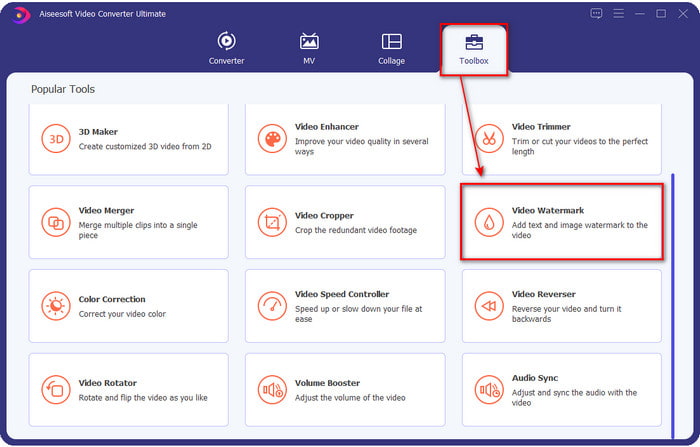Viewport: 700px width, 447px height.
Task: Select the Toolbox tab
Action: 474,49
